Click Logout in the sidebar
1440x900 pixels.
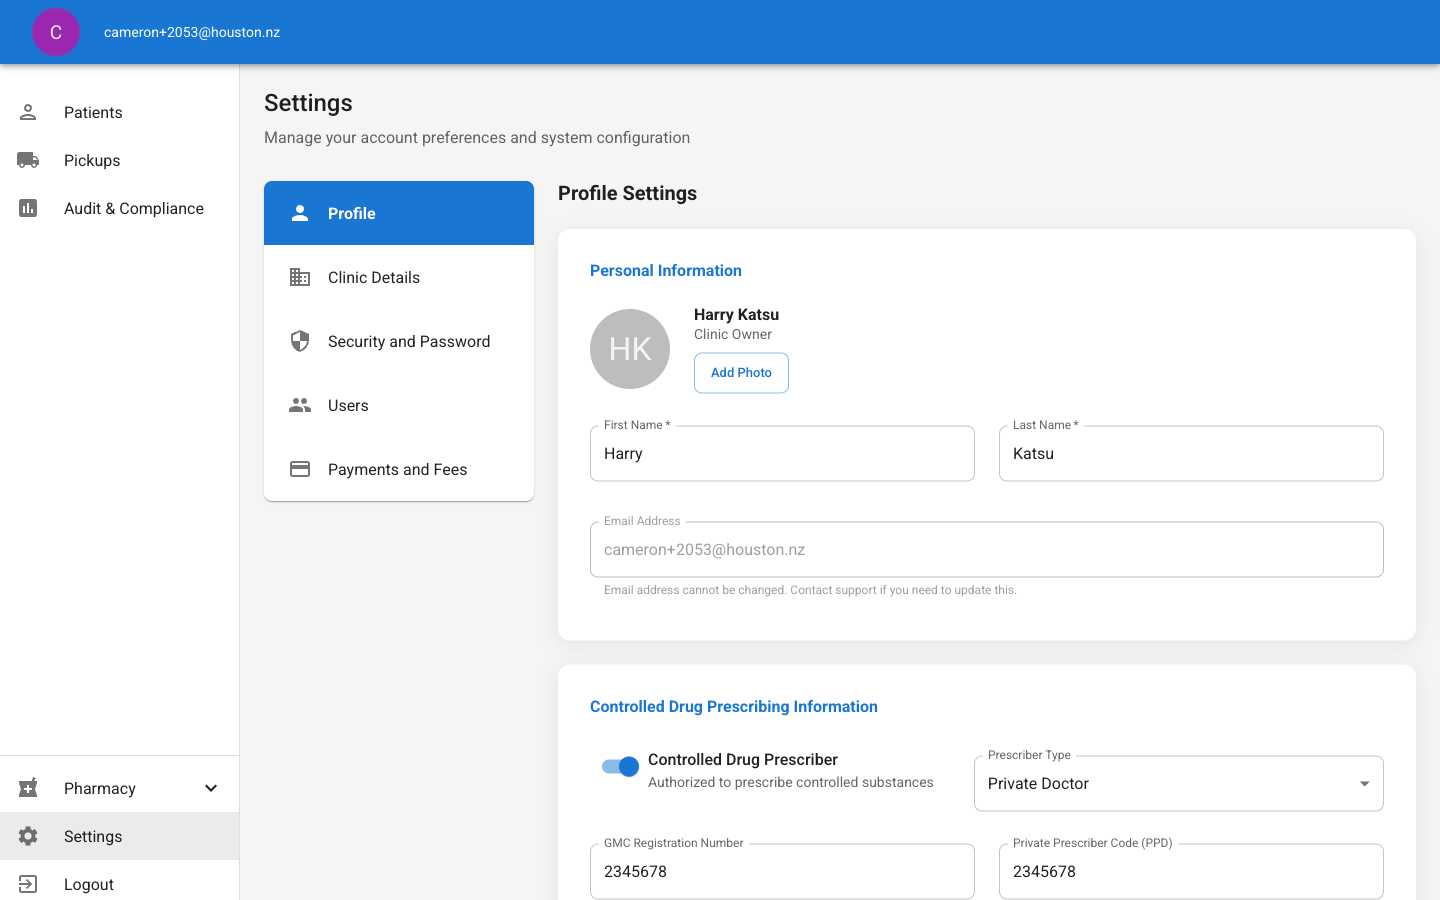tap(120, 884)
